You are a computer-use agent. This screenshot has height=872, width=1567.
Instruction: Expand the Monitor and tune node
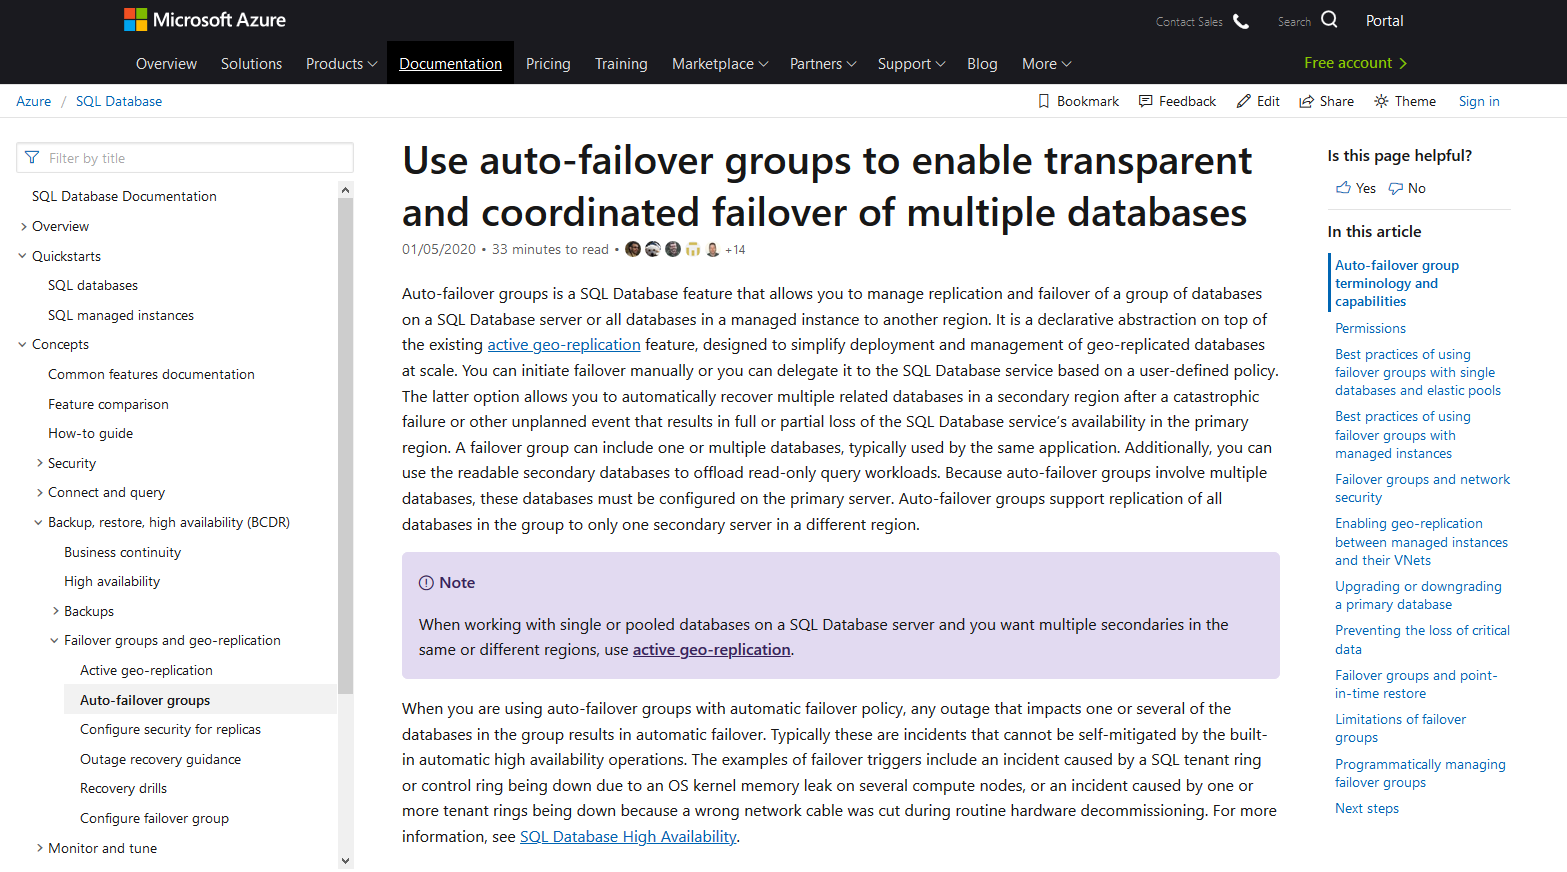pos(40,848)
